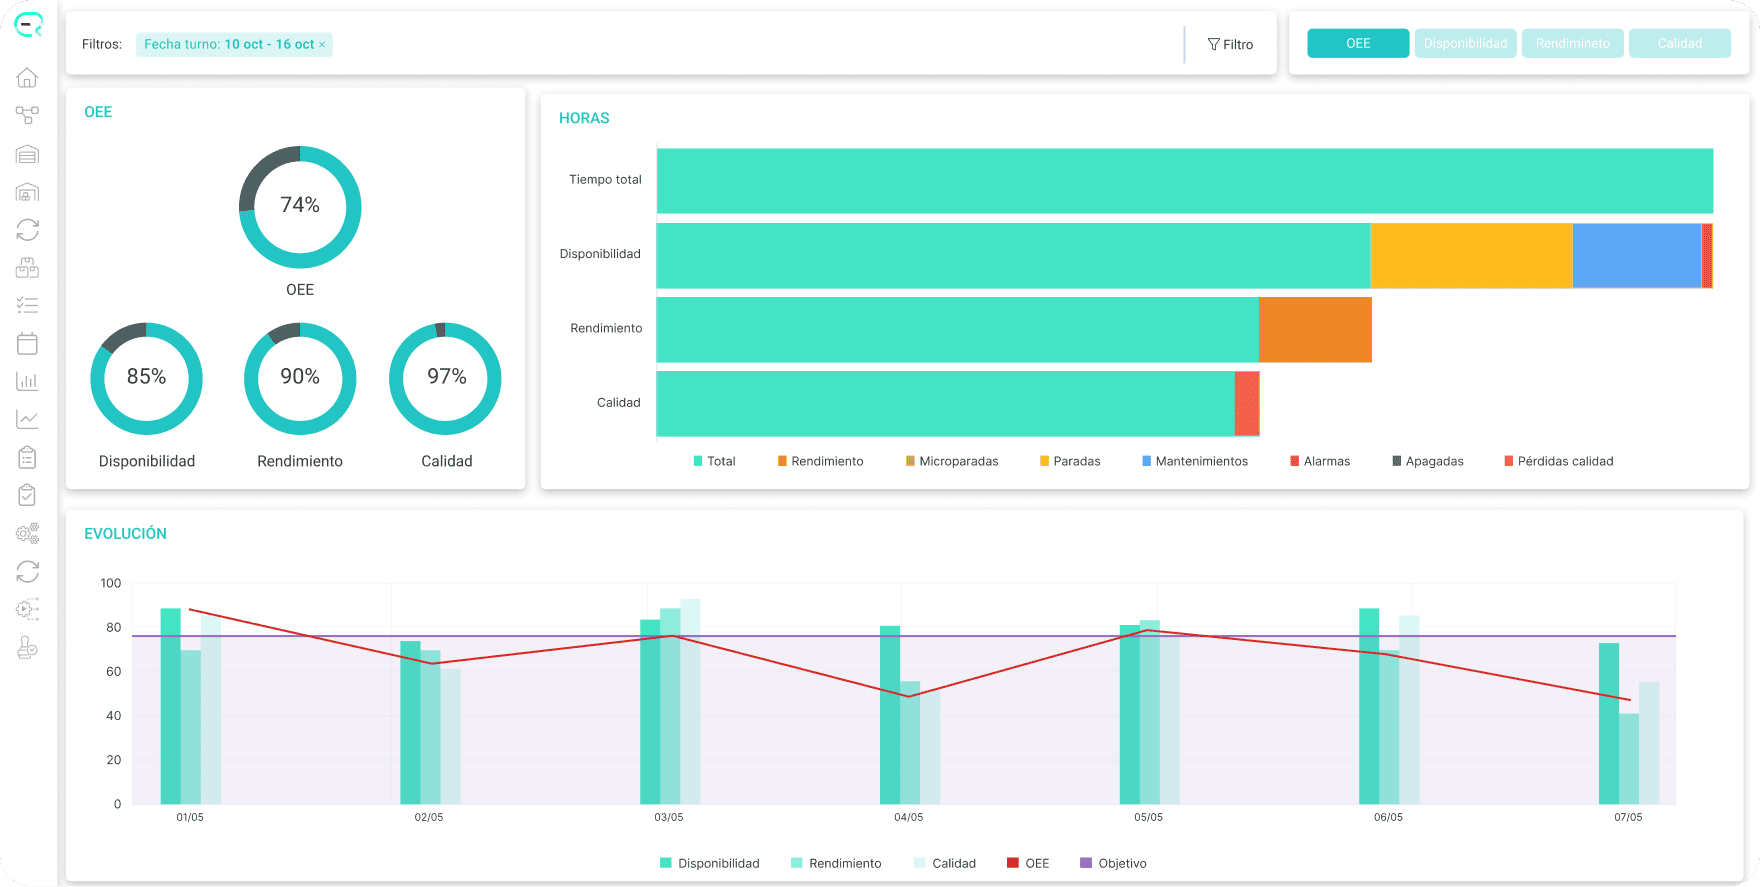1760x887 pixels.
Task: Open the Filtro filter button
Action: [x=1230, y=44]
